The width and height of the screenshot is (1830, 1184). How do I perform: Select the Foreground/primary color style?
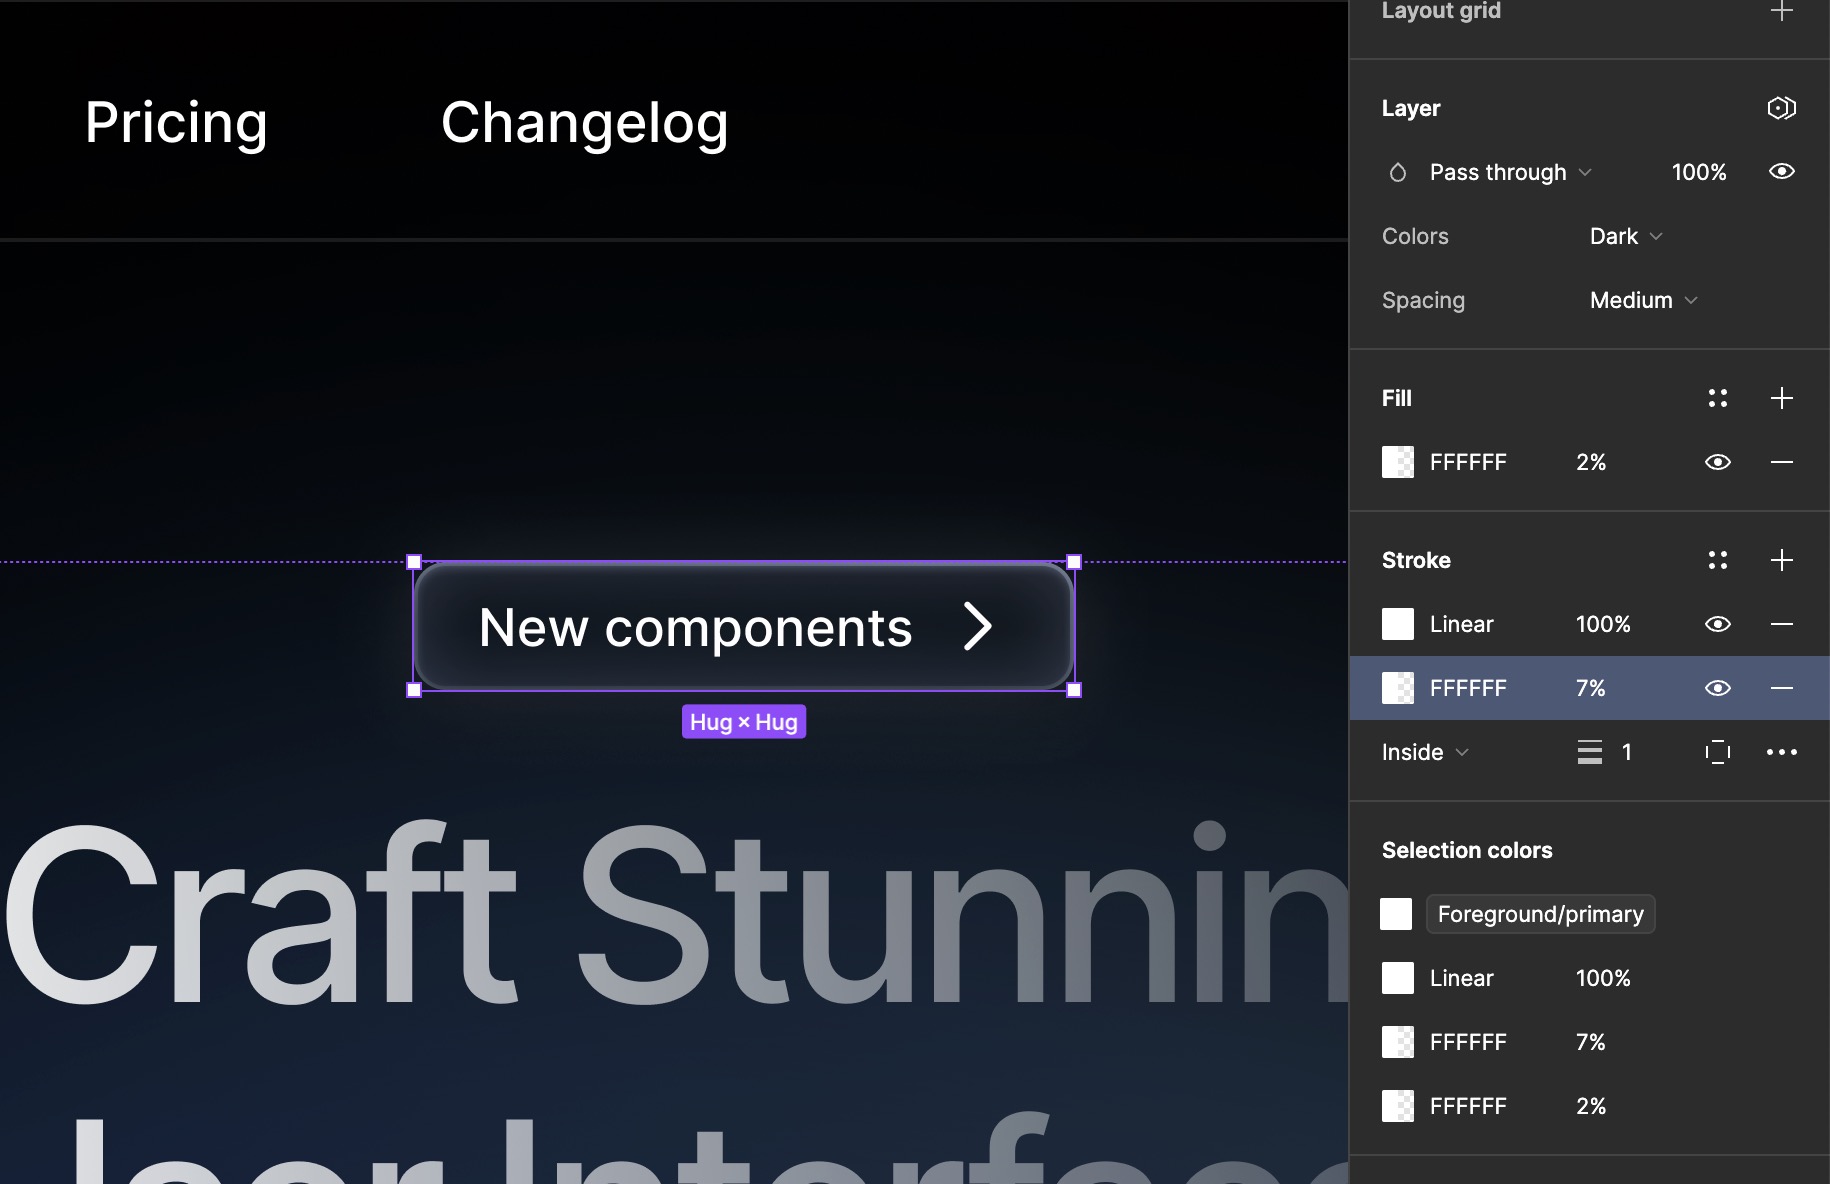click(x=1540, y=913)
